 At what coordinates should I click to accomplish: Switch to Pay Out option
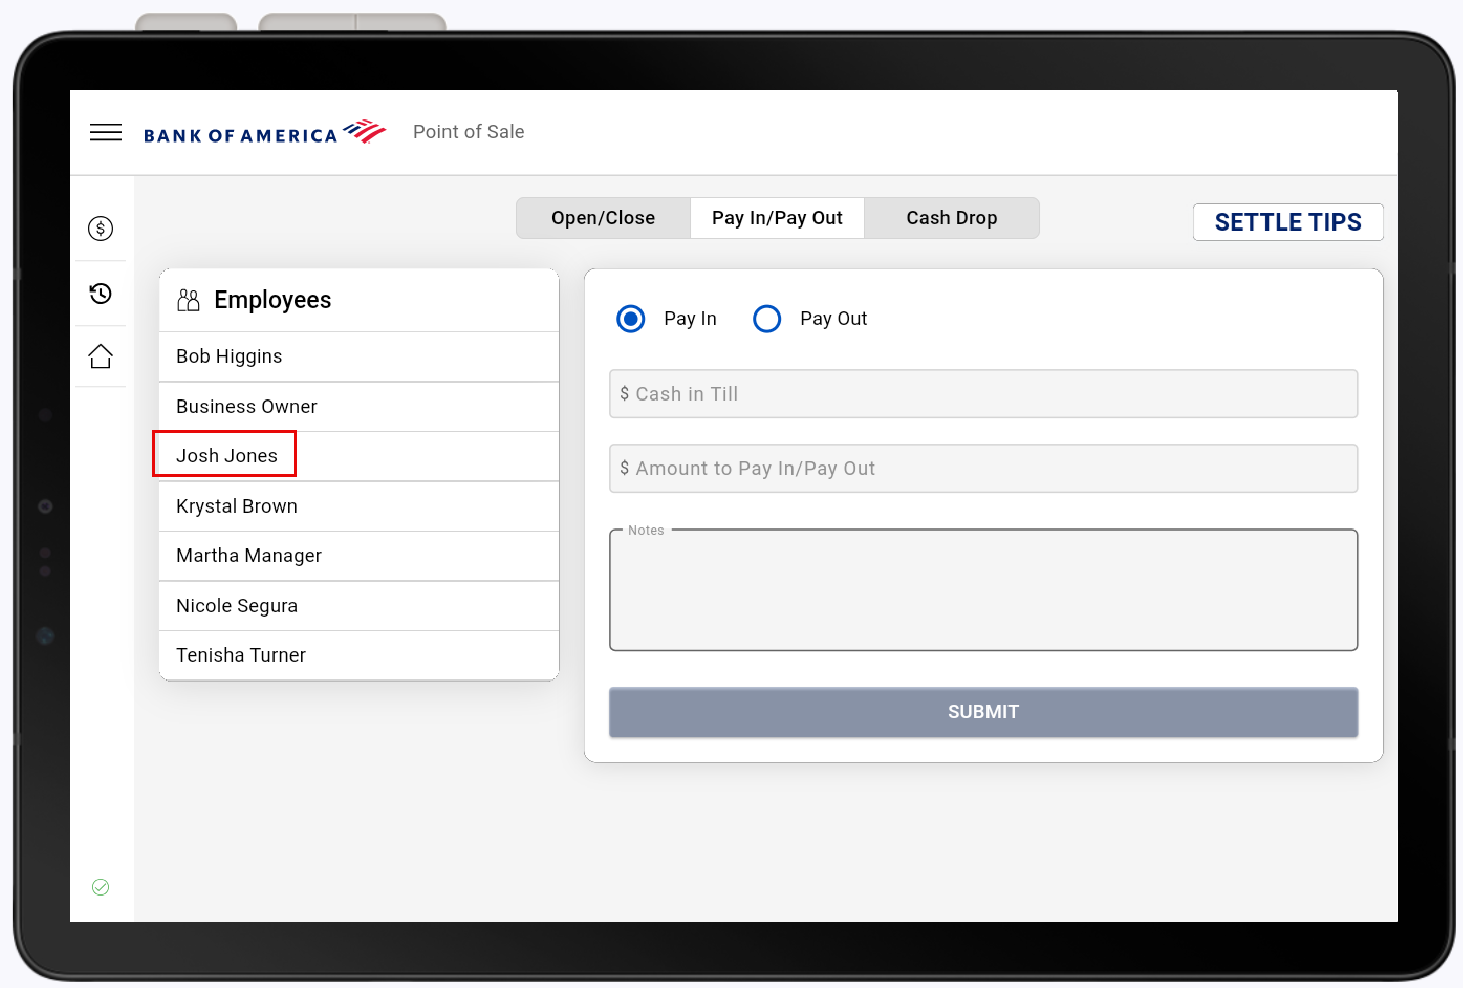(767, 318)
